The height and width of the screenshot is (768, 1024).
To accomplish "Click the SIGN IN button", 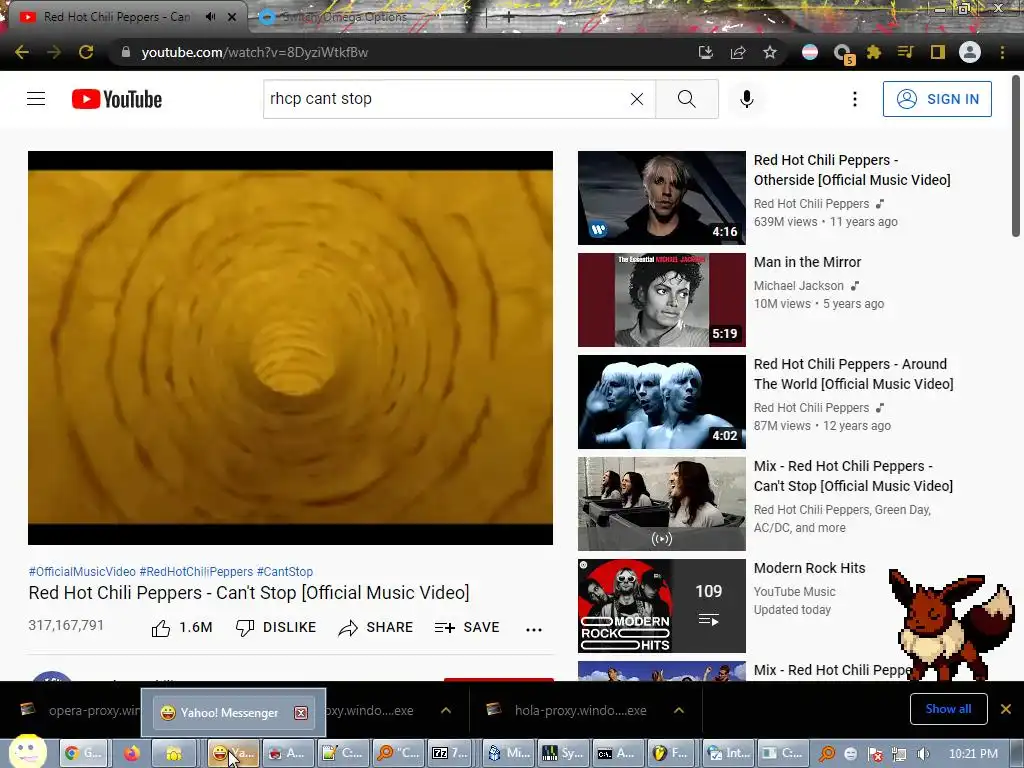I will [x=937, y=99].
